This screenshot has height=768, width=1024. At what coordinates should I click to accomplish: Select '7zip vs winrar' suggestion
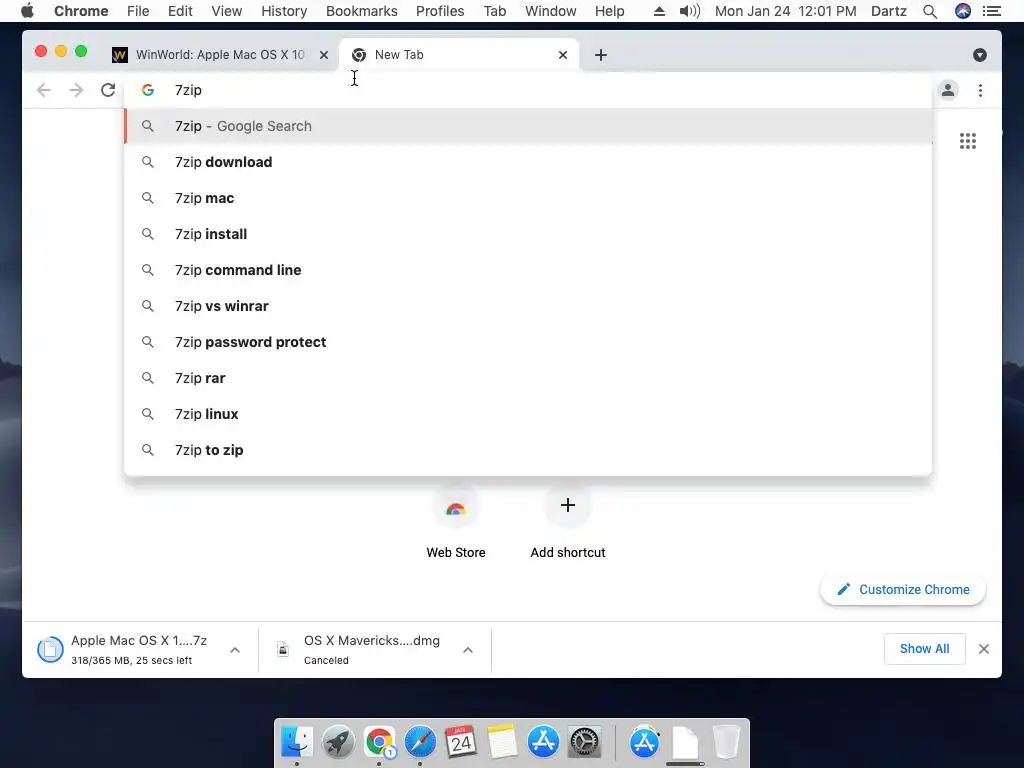528,306
